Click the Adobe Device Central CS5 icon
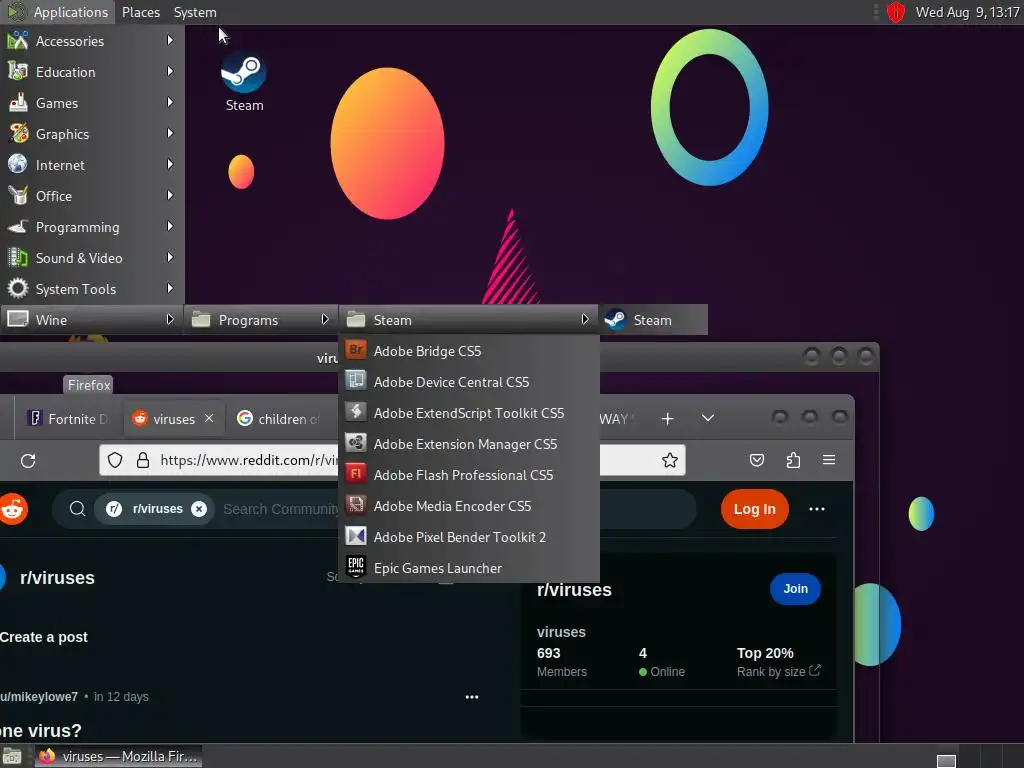 (x=356, y=381)
